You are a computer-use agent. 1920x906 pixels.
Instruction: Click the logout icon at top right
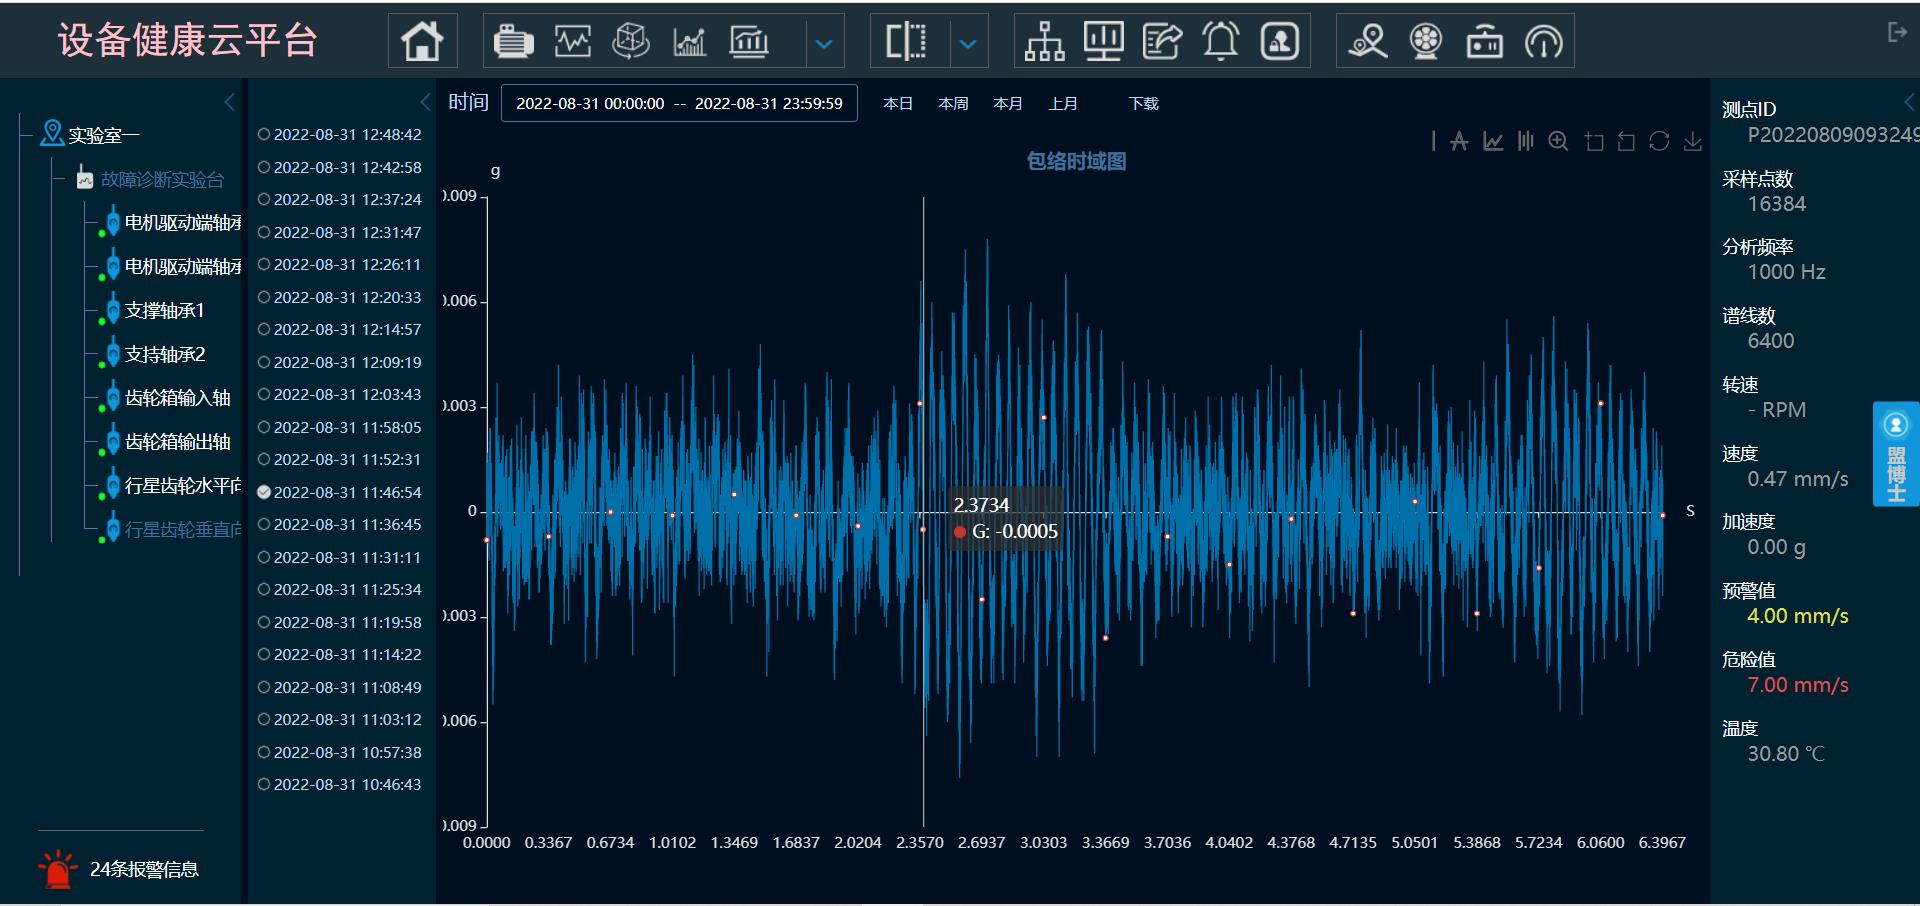(1896, 33)
